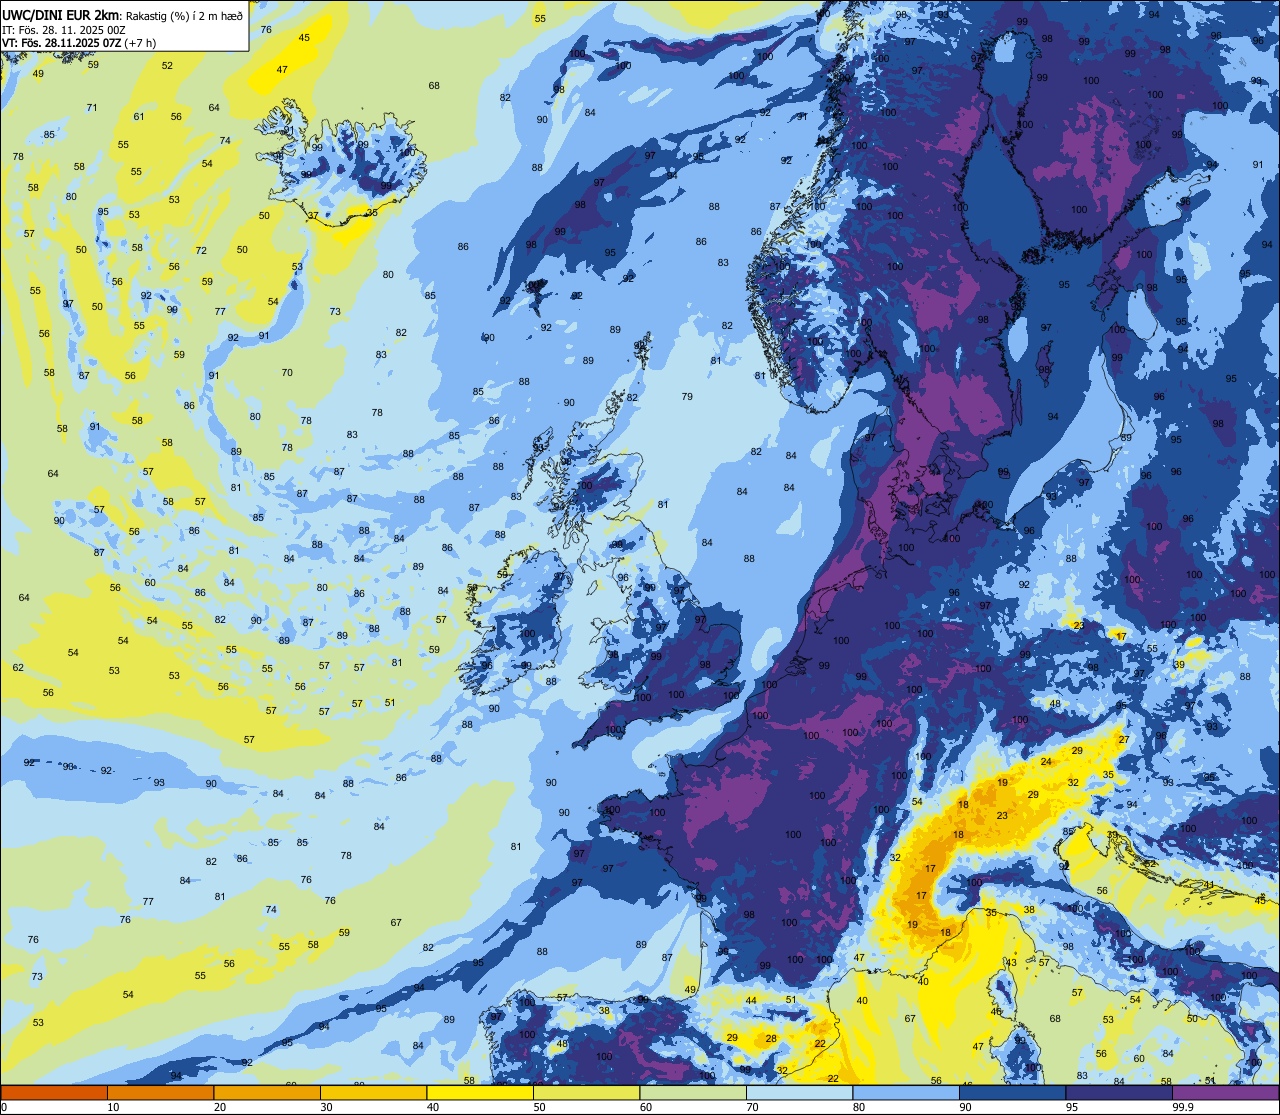Select the 30–40% amber legend segment

pyautogui.click(x=373, y=1092)
